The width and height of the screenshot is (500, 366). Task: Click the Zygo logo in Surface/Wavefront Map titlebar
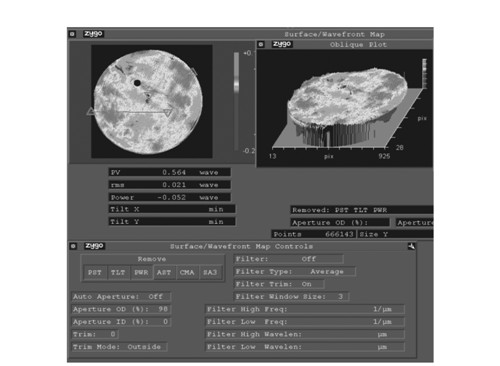93,34
